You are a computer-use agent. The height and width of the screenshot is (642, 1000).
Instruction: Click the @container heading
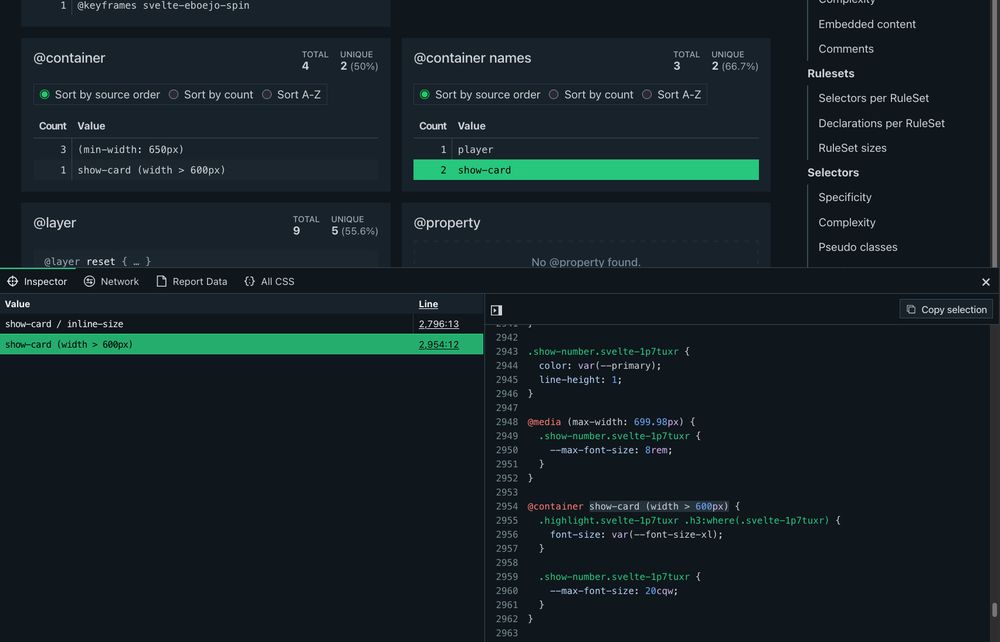point(69,58)
